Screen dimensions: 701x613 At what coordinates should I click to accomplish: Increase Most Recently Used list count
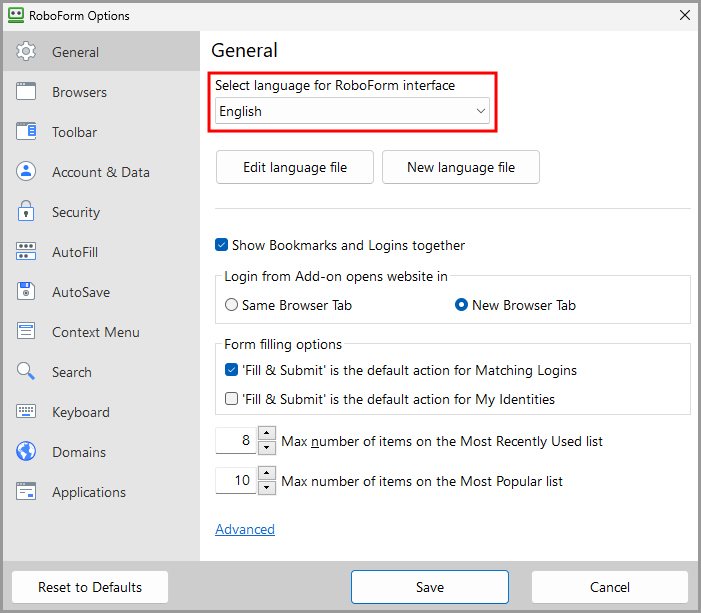click(267, 433)
